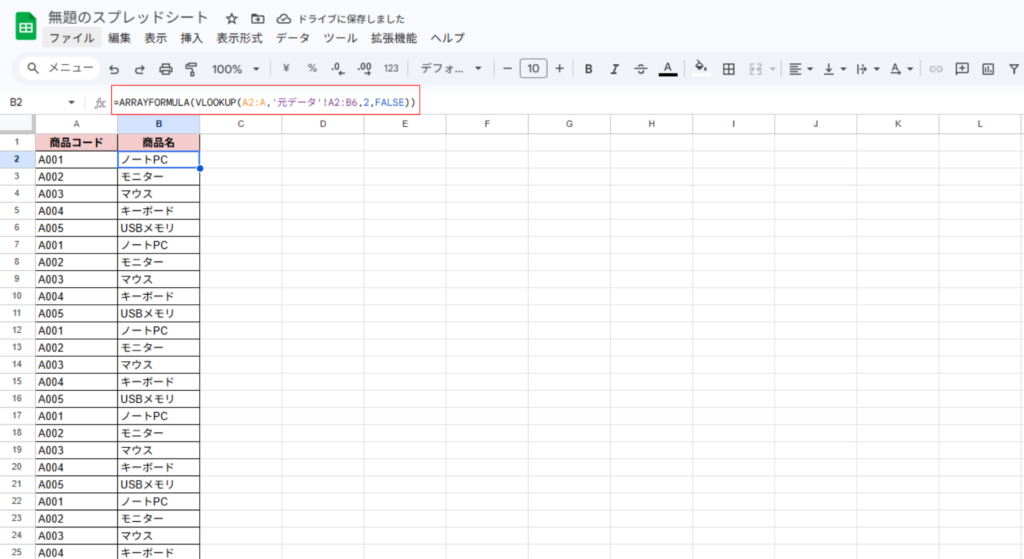Select cell B3 containing モニター

coord(159,176)
